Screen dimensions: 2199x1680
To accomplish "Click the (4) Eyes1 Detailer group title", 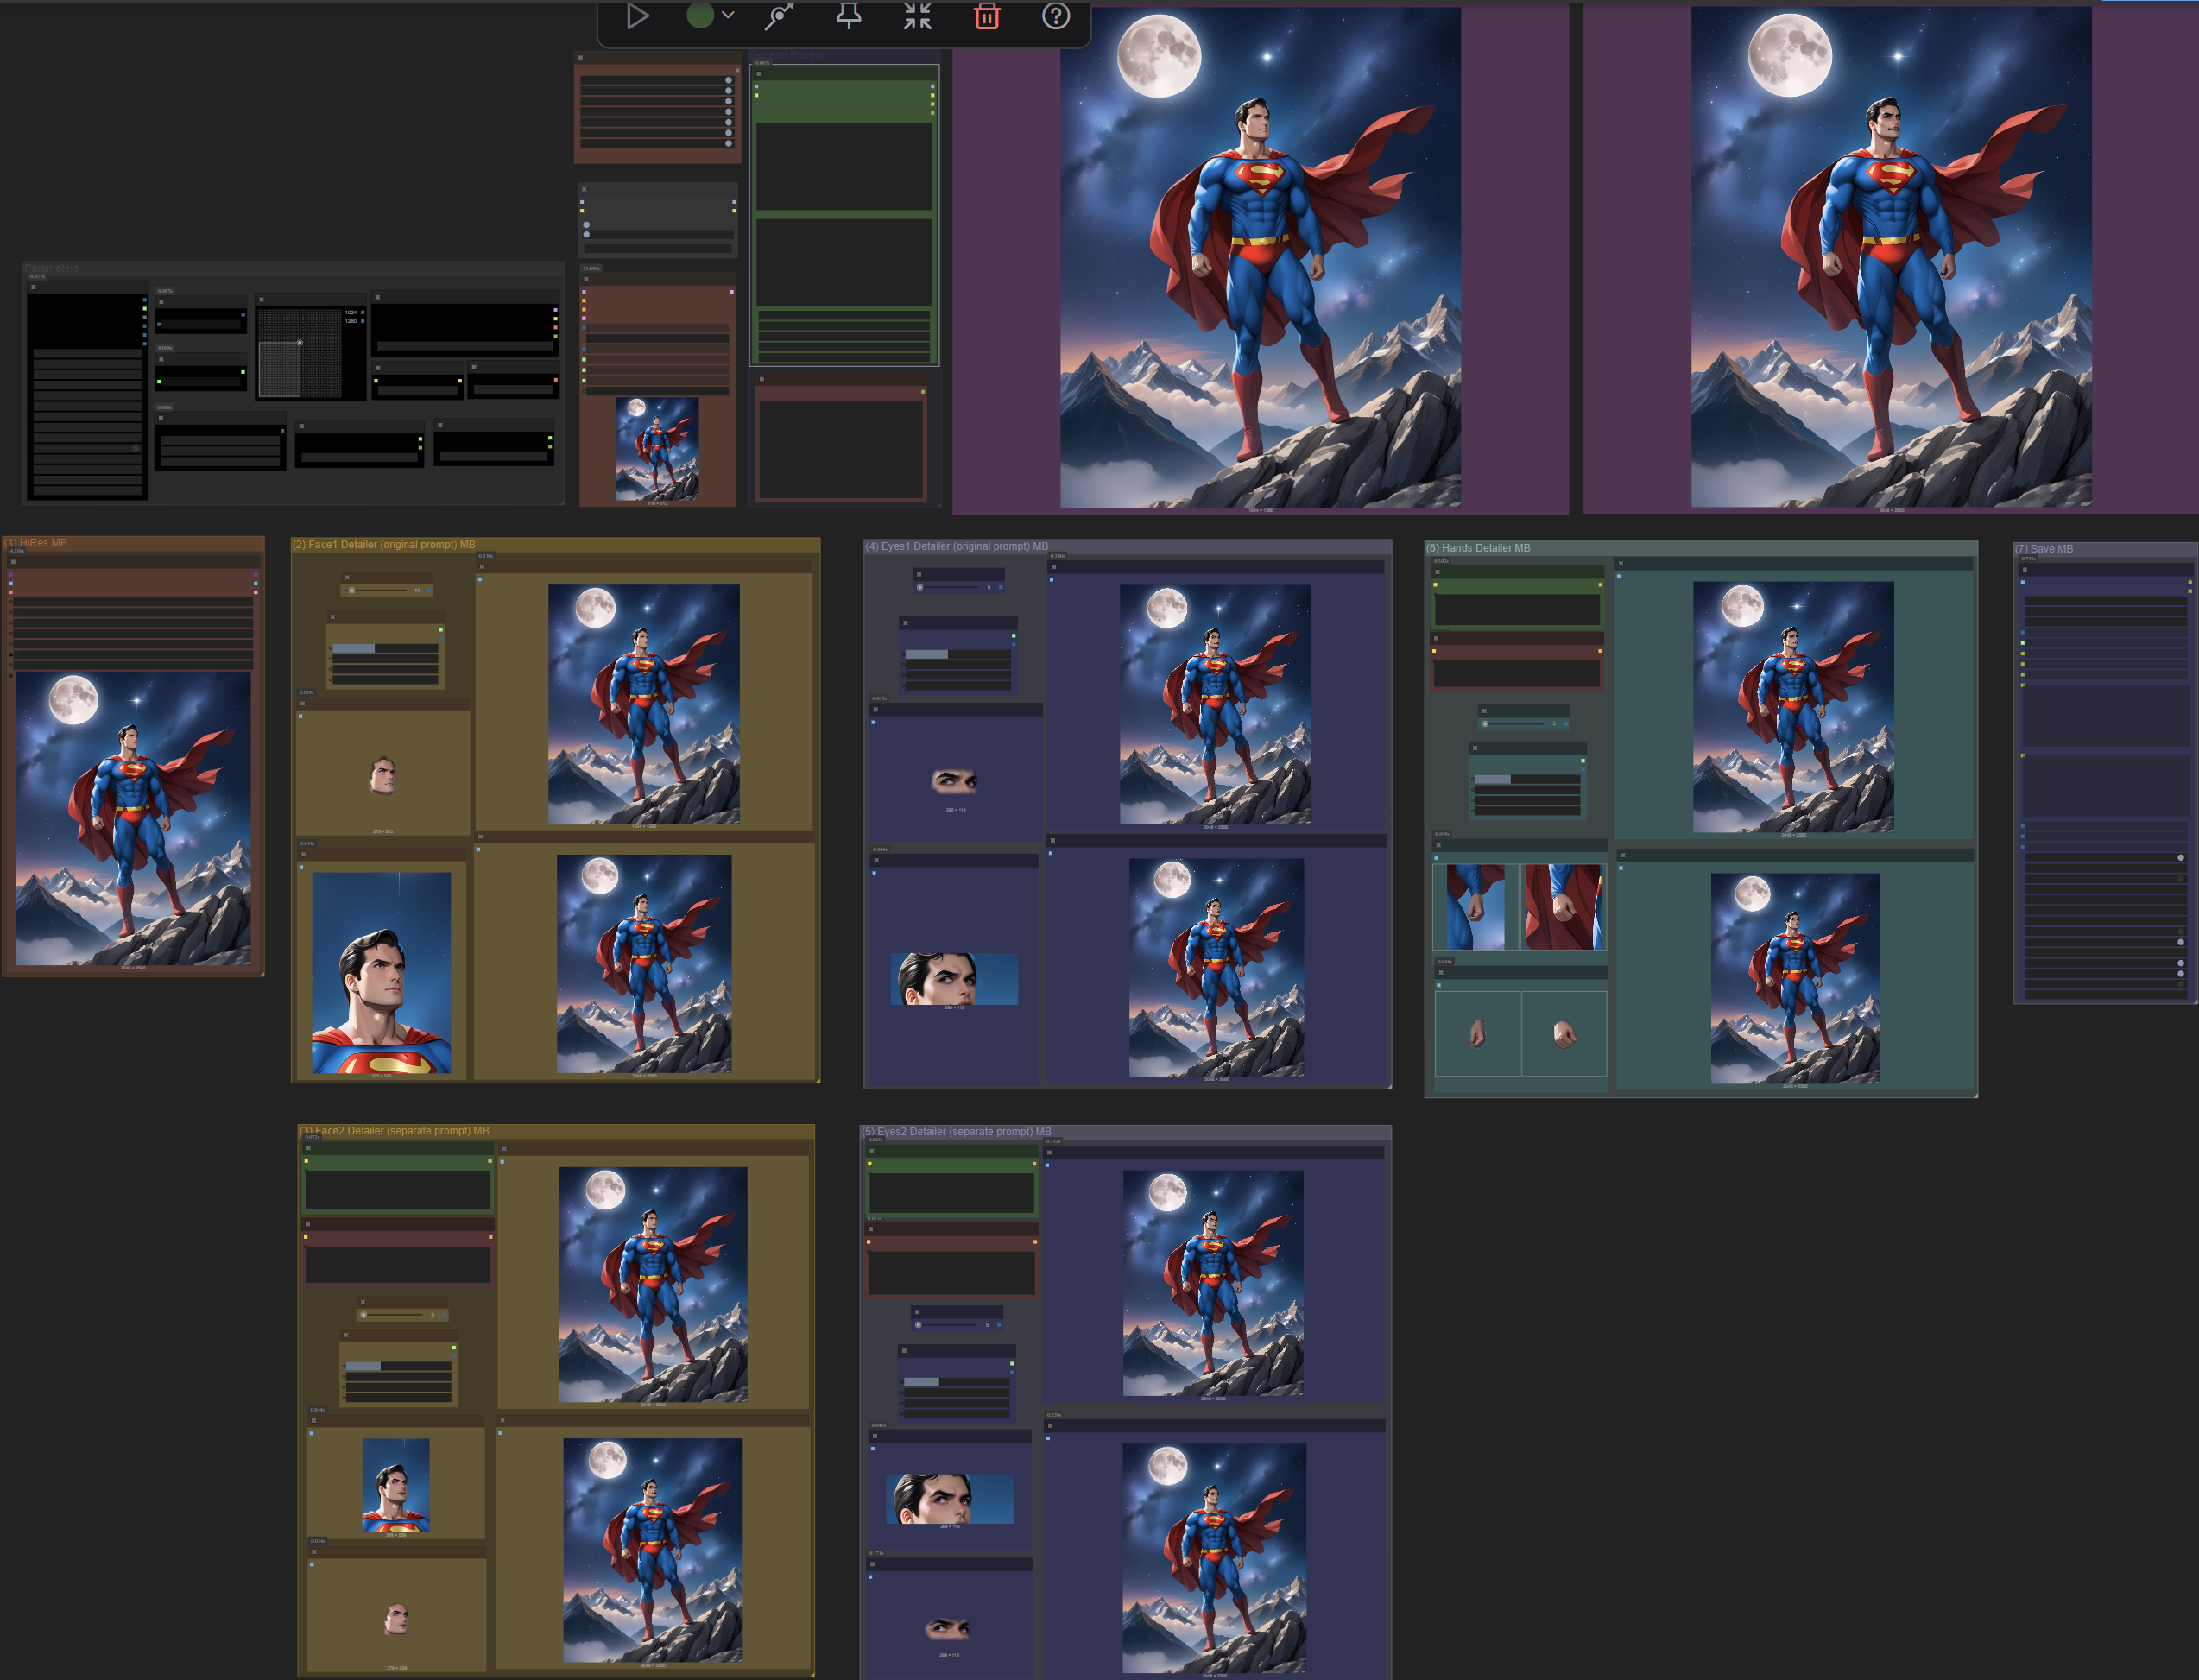I will (956, 546).
